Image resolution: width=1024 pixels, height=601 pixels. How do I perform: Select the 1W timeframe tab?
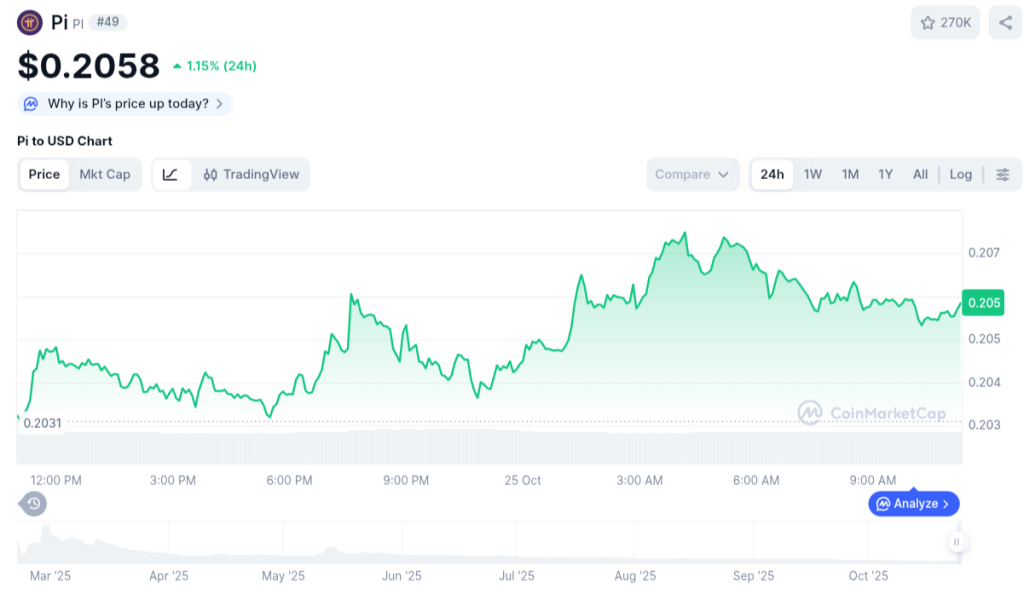click(812, 174)
